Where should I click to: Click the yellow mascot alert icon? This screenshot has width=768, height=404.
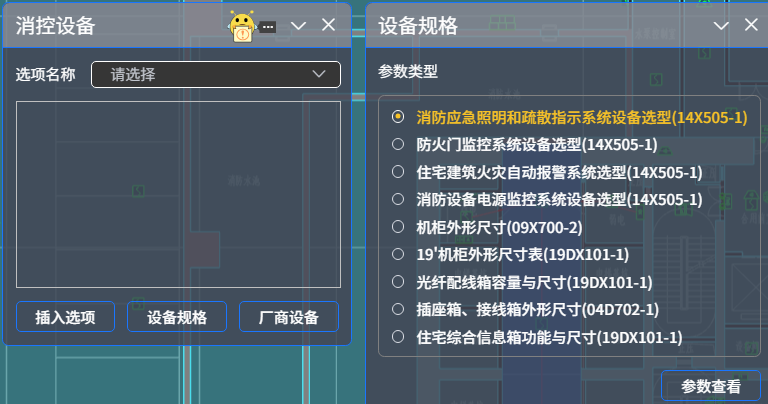(x=242, y=27)
